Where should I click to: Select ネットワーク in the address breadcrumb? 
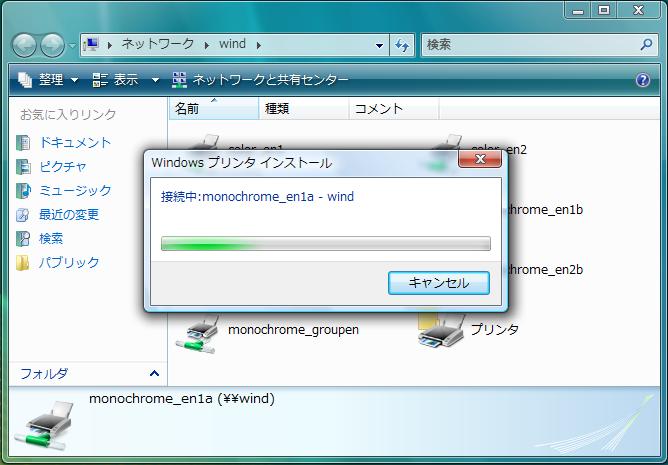pyautogui.click(x=158, y=44)
